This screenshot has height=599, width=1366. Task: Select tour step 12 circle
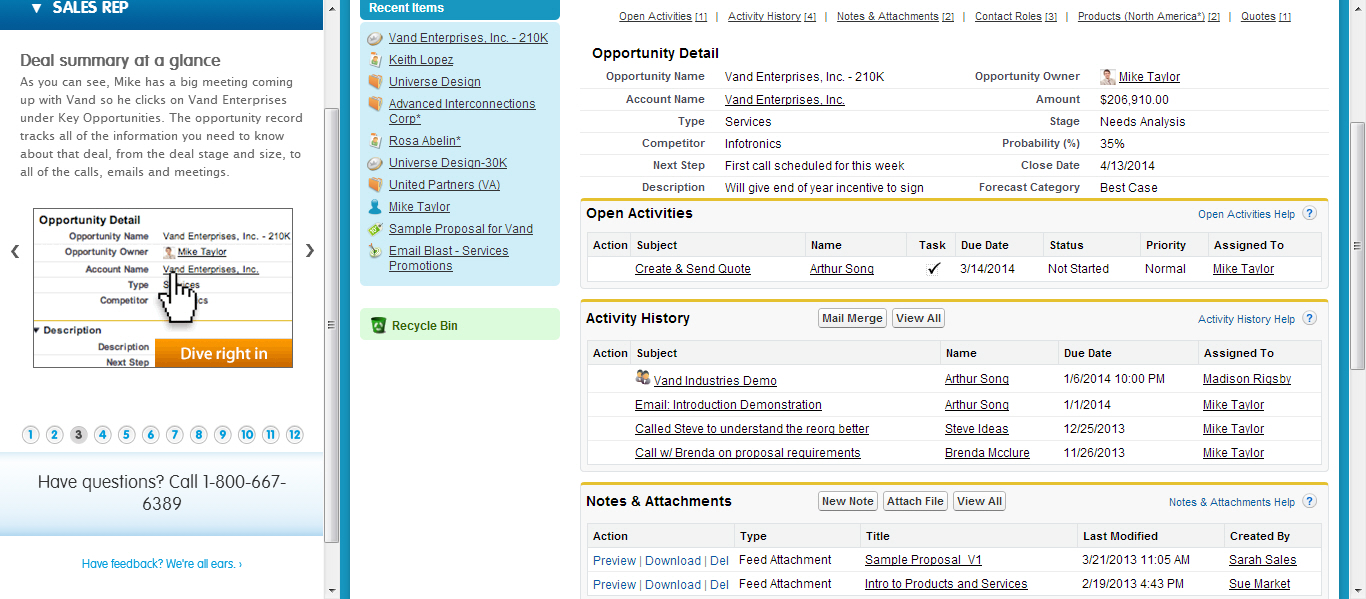tap(295, 435)
